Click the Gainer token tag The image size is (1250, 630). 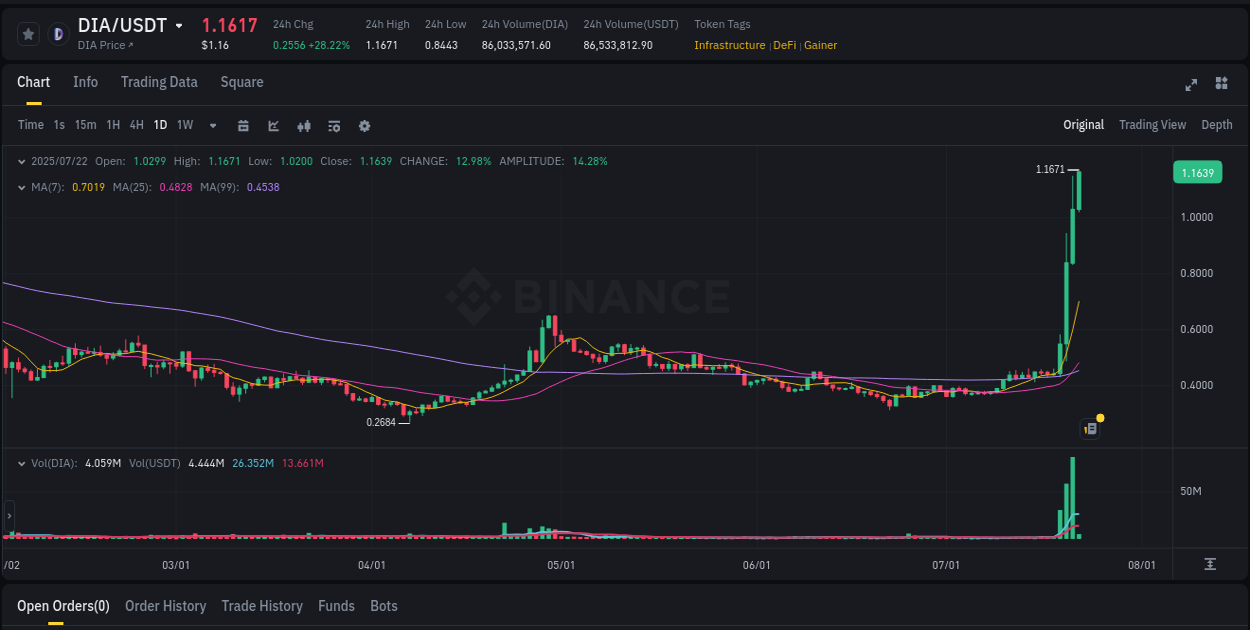820,44
